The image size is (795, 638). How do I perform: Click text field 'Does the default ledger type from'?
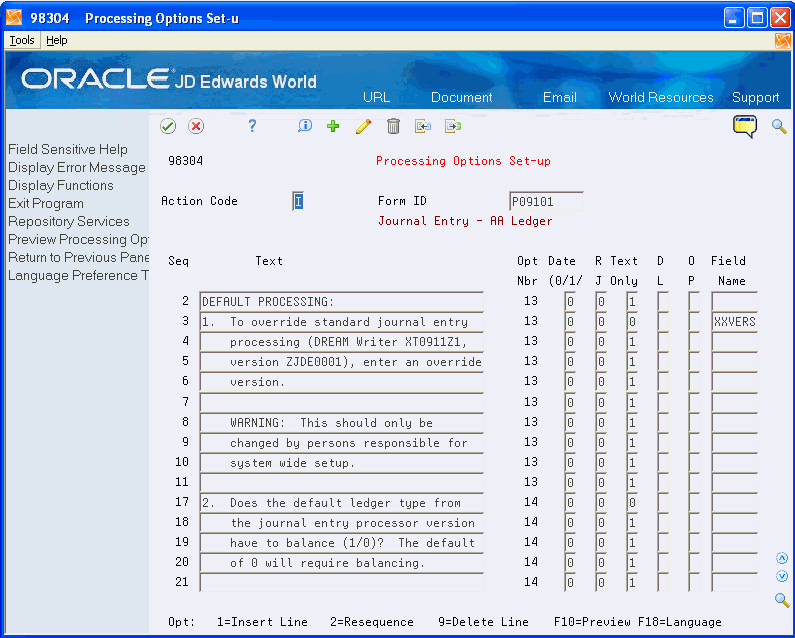[342, 503]
